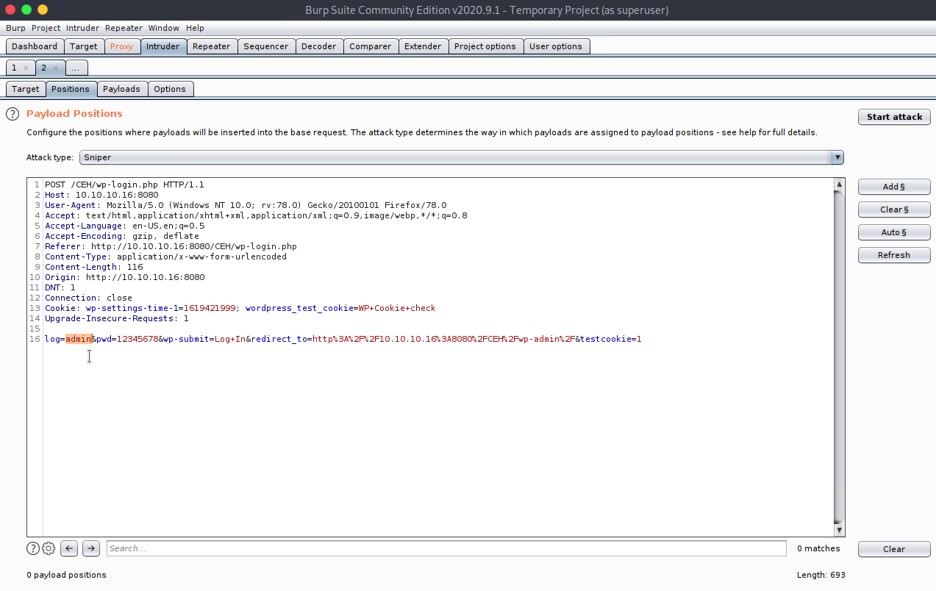Click the Start attack button
Screen dimensions: 936x591
coord(894,117)
